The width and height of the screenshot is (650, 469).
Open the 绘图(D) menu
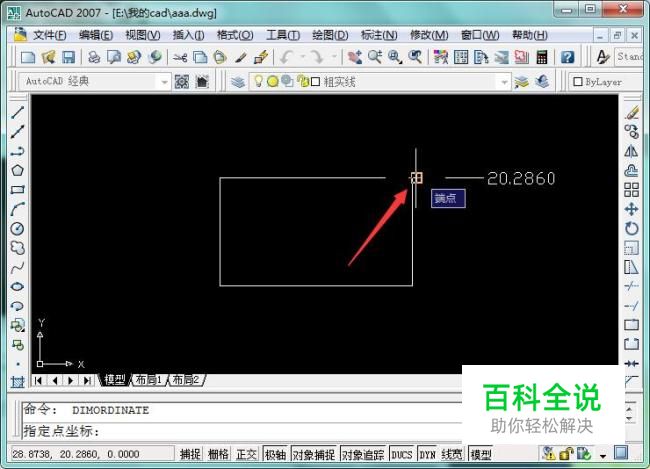pyautogui.click(x=330, y=35)
